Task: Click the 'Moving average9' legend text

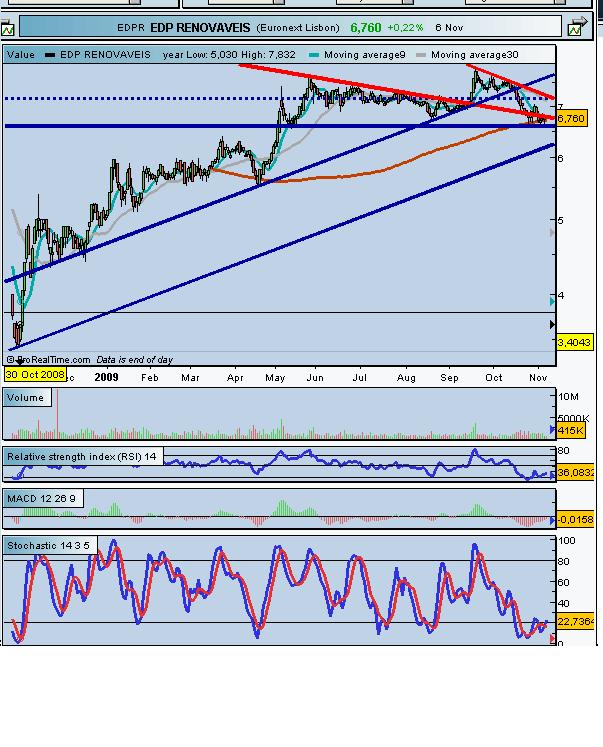Action: tap(364, 55)
